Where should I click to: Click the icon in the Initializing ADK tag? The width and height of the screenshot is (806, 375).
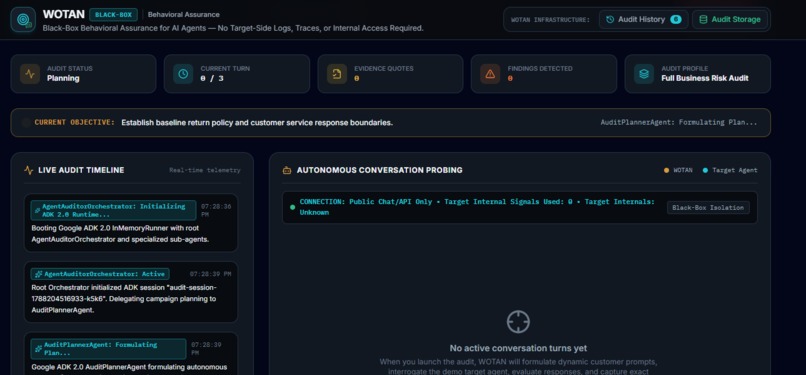tap(37, 210)
